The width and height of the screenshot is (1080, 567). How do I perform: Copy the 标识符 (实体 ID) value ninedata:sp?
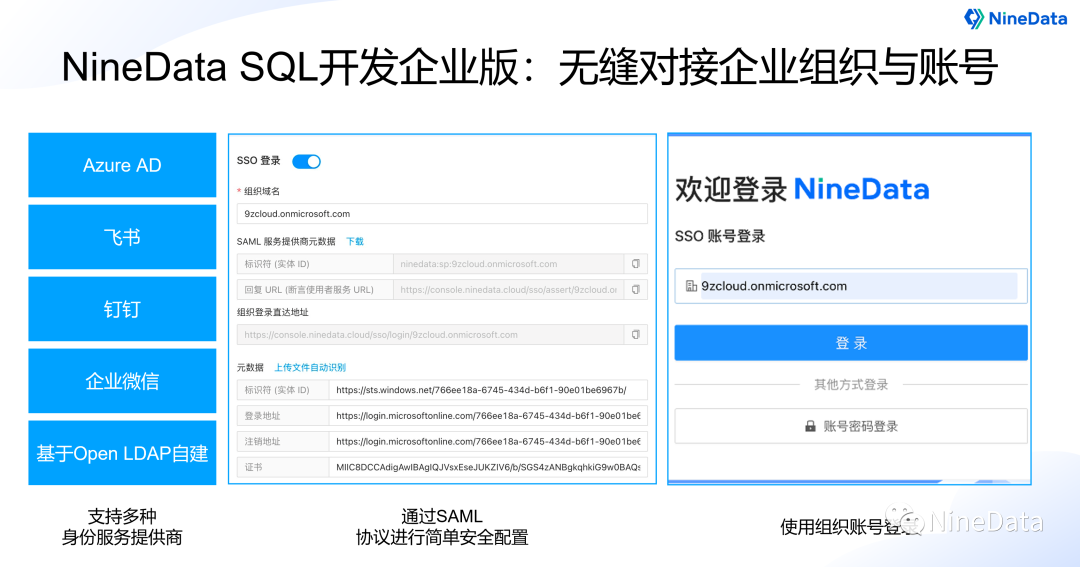[636, 264]
